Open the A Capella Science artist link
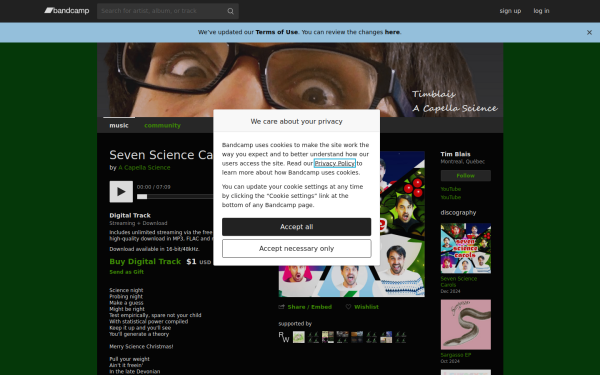Viewport: 600px width, 375px height. [144, 168]
